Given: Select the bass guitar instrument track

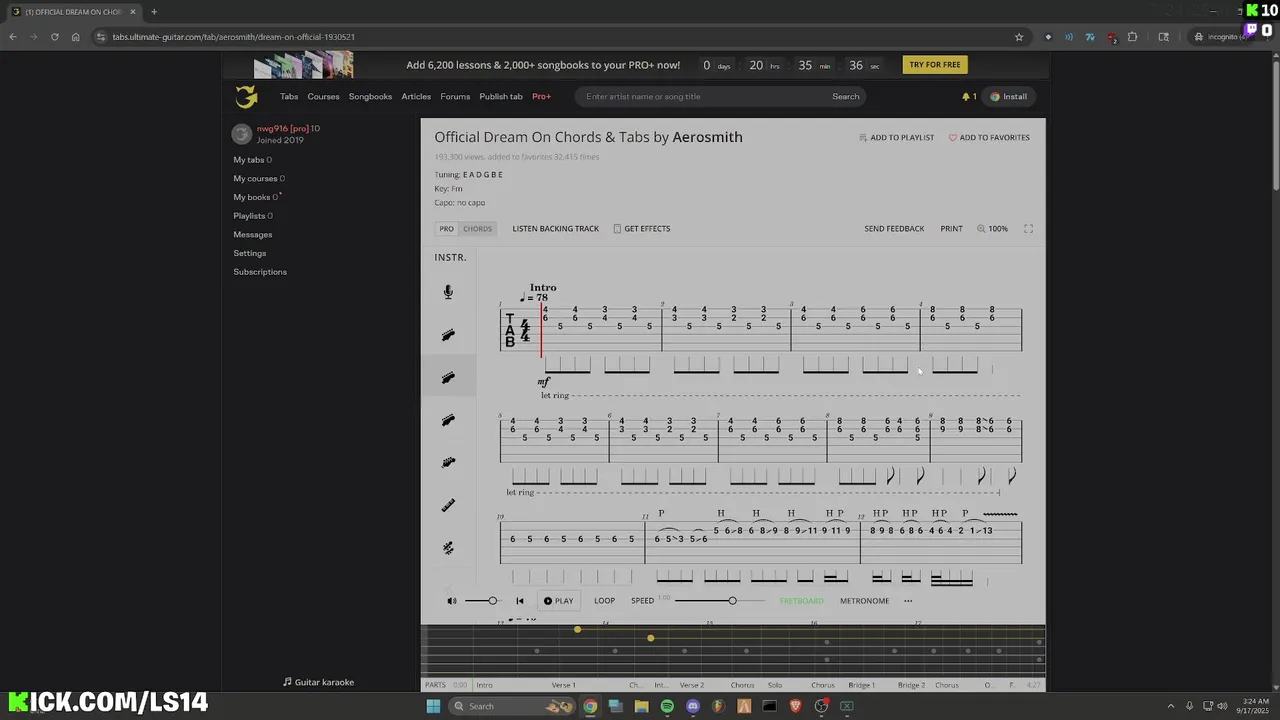Looking at the screenshot, I should tap(448, 463).
